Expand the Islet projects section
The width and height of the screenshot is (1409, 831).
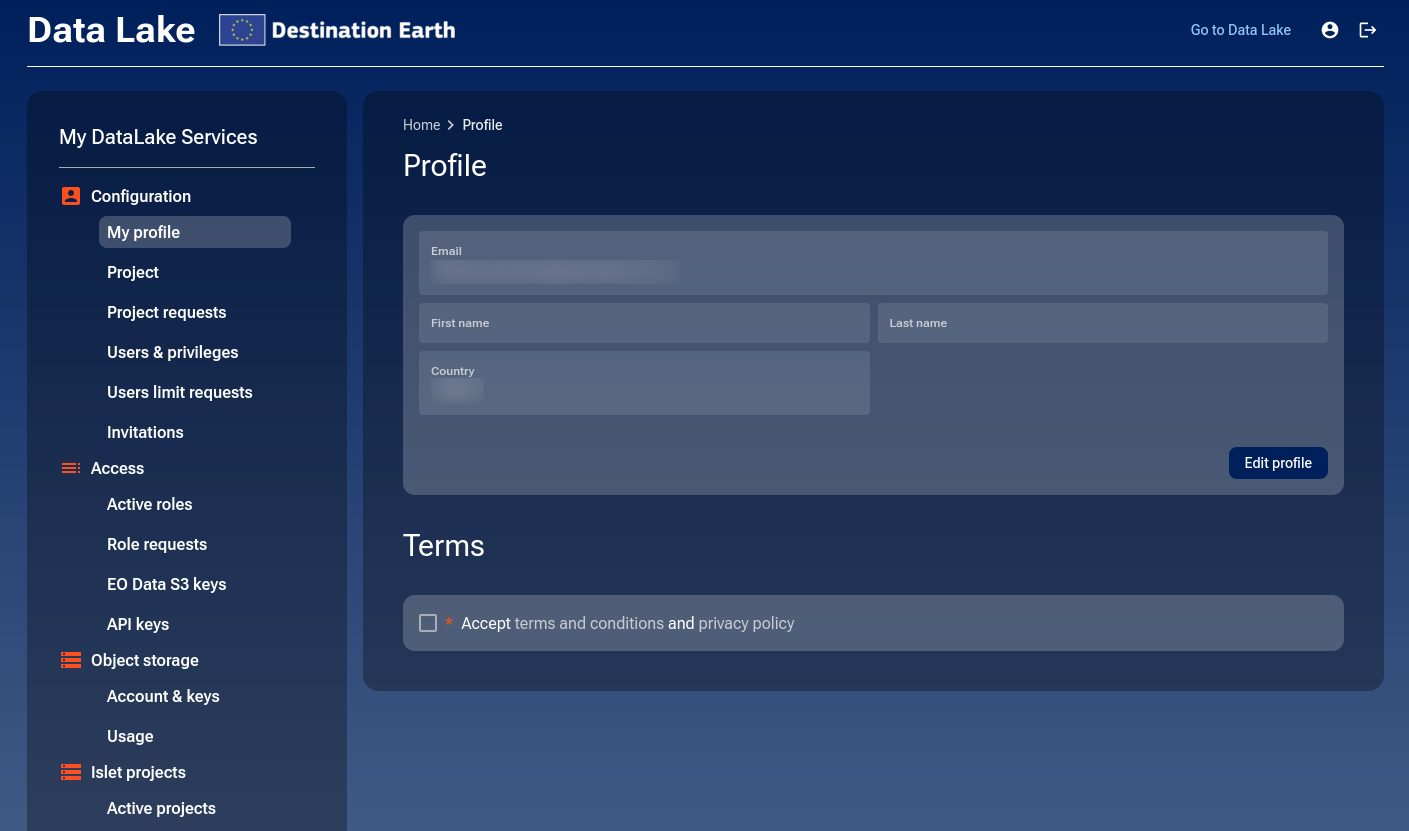(138, 772)
